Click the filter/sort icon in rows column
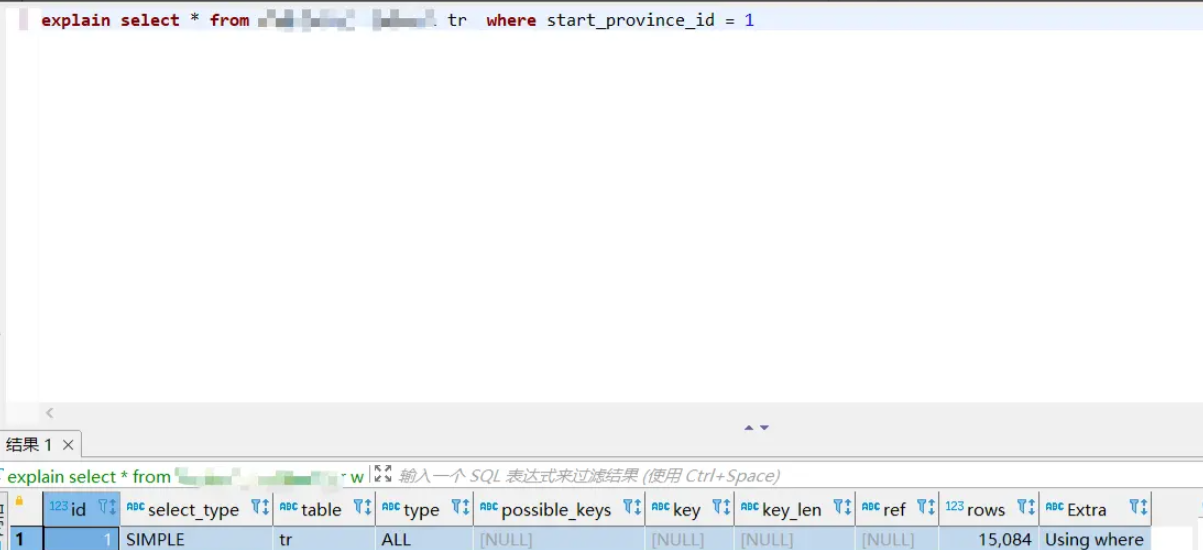Image resolution: width=1203 pixels, height=550 pixels. (1026, 508)
